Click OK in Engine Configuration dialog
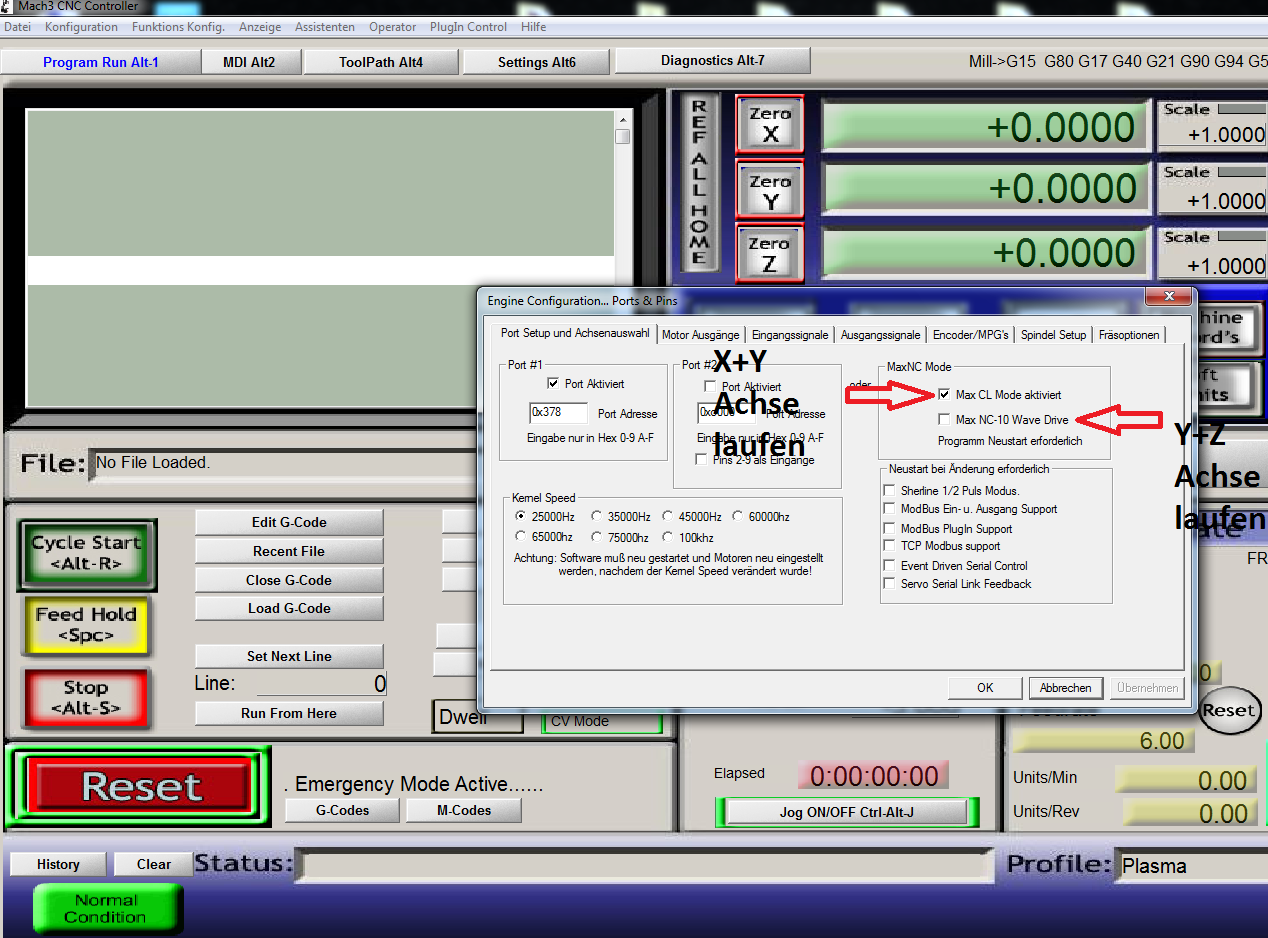The width and height of the screenshot is (1268, 938). [985, 688]
